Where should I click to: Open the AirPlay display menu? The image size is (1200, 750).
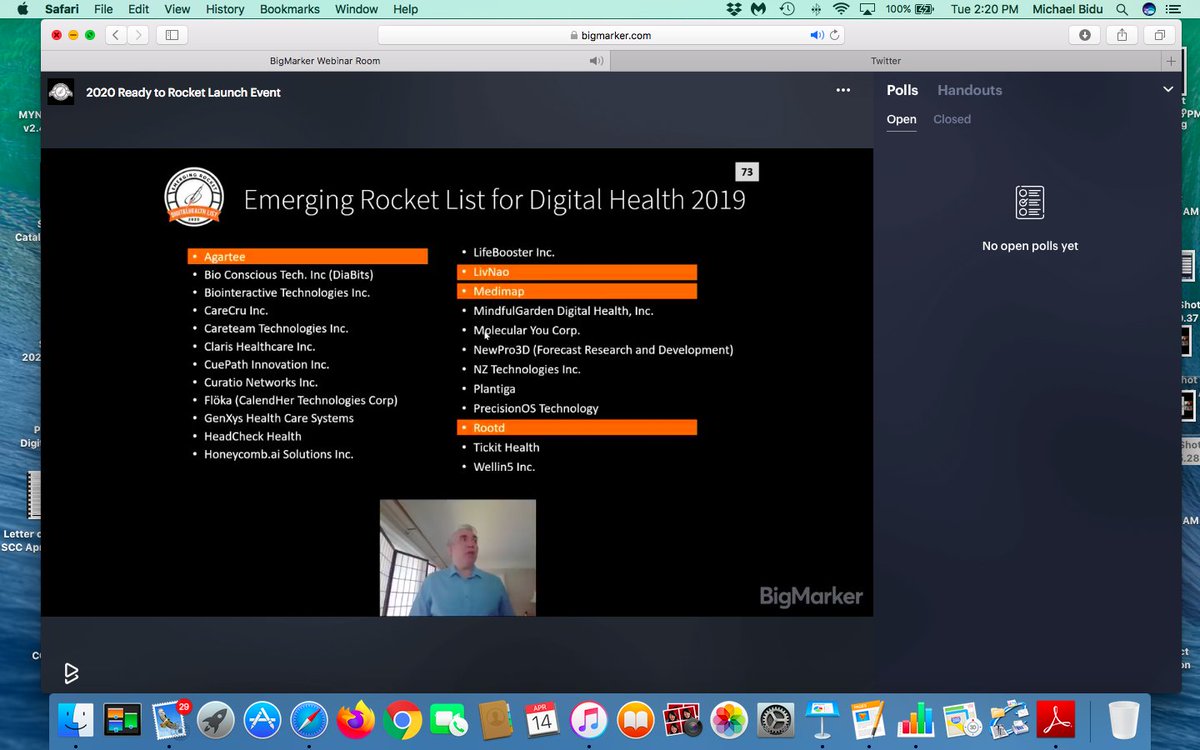point(867,9)
